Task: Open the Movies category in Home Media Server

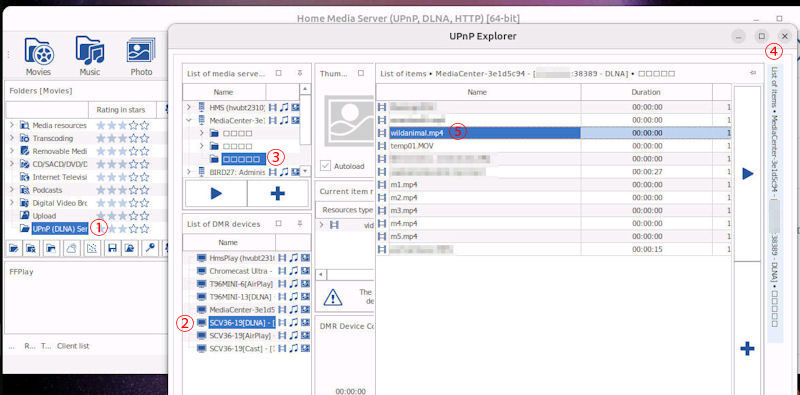Action: (39, 56)
